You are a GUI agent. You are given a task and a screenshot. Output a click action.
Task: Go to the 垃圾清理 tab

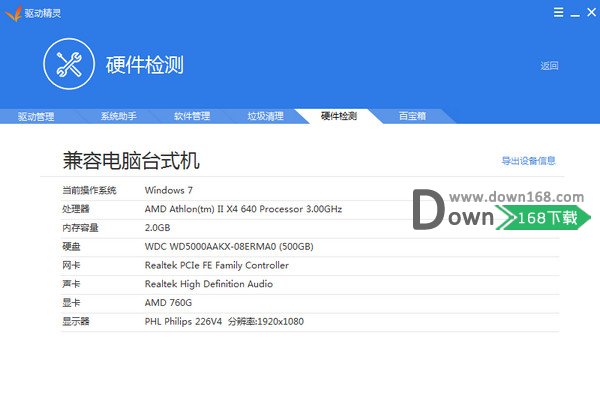pyautogui.click(x=266, y=116)
